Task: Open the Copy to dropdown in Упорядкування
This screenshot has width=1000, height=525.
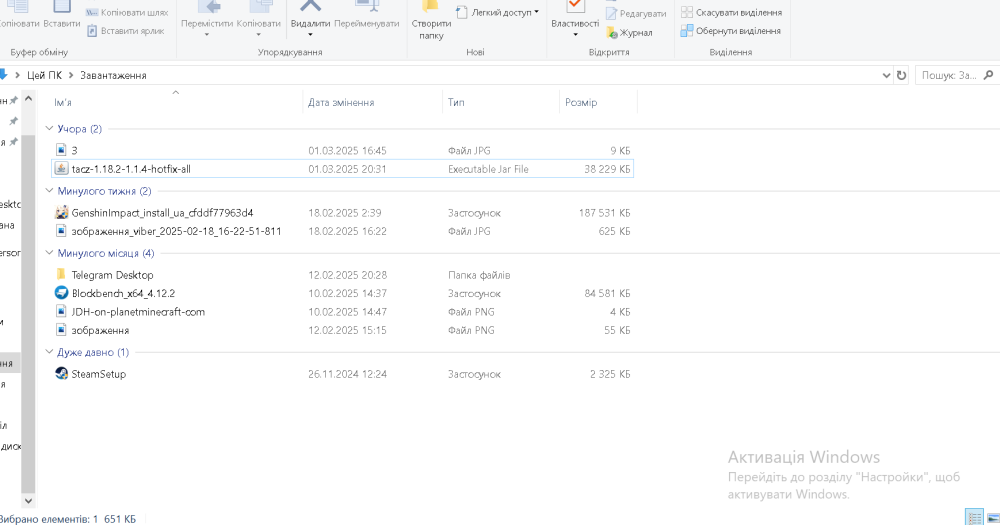Action: point(258,34)
